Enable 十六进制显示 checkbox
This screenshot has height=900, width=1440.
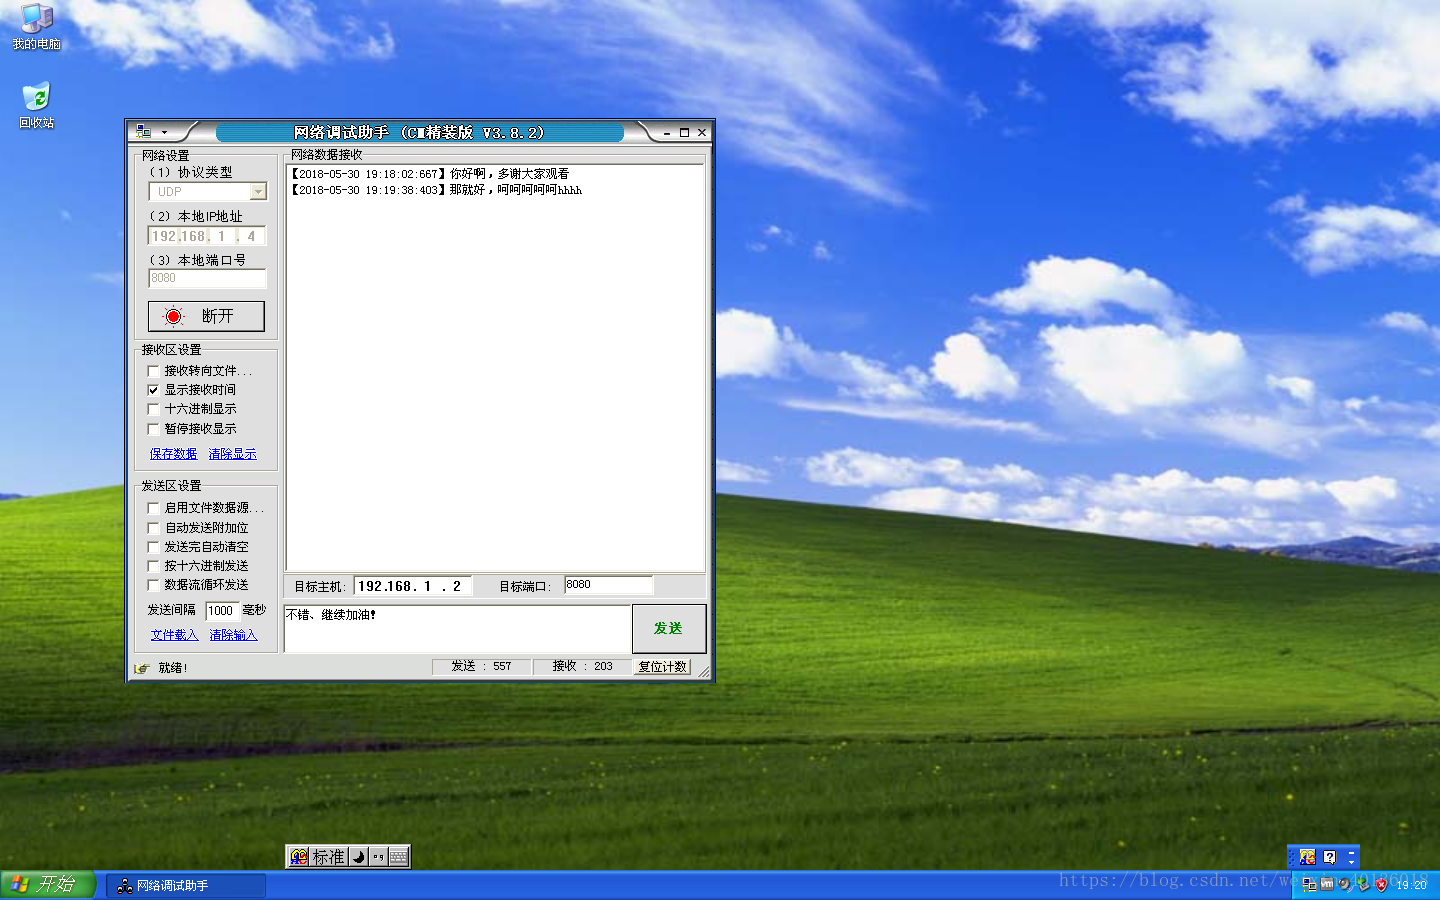coord(153,409)
